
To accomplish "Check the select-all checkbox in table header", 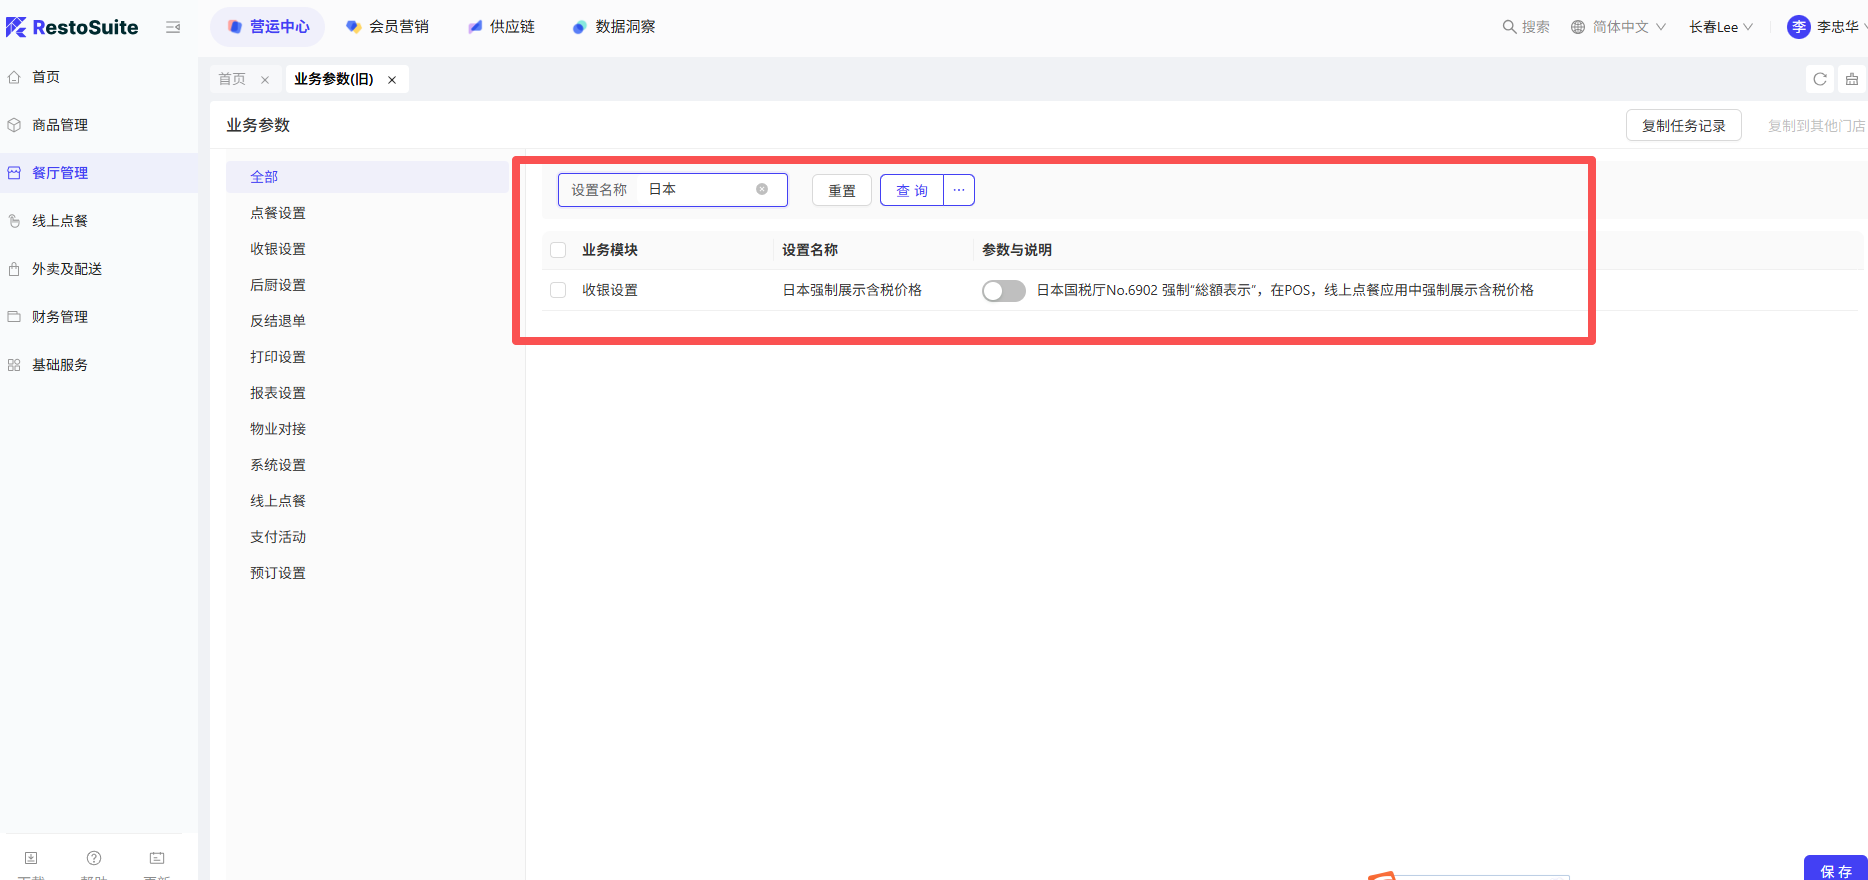I will pyautogui.click(x=558, y=250).
